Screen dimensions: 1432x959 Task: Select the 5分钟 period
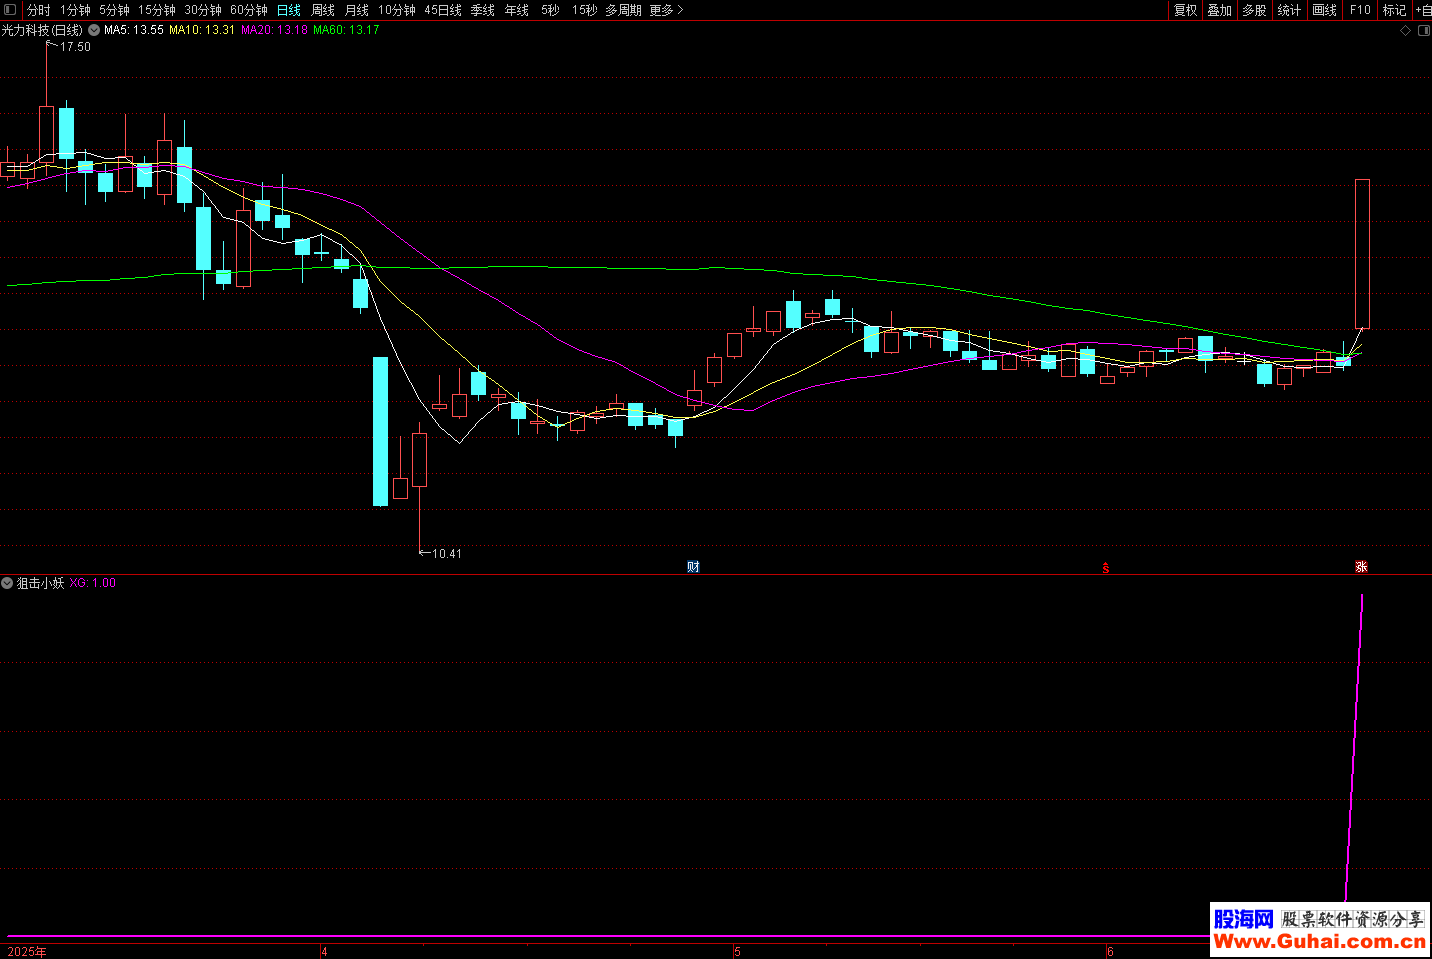tap(114, 10)
